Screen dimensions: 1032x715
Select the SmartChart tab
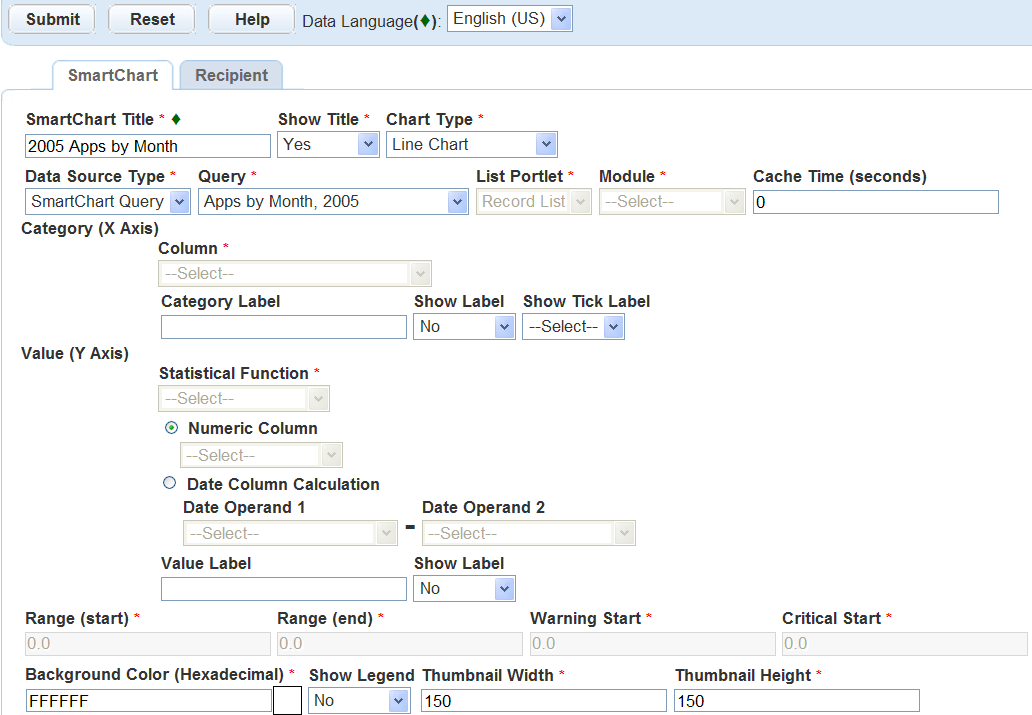113,76
